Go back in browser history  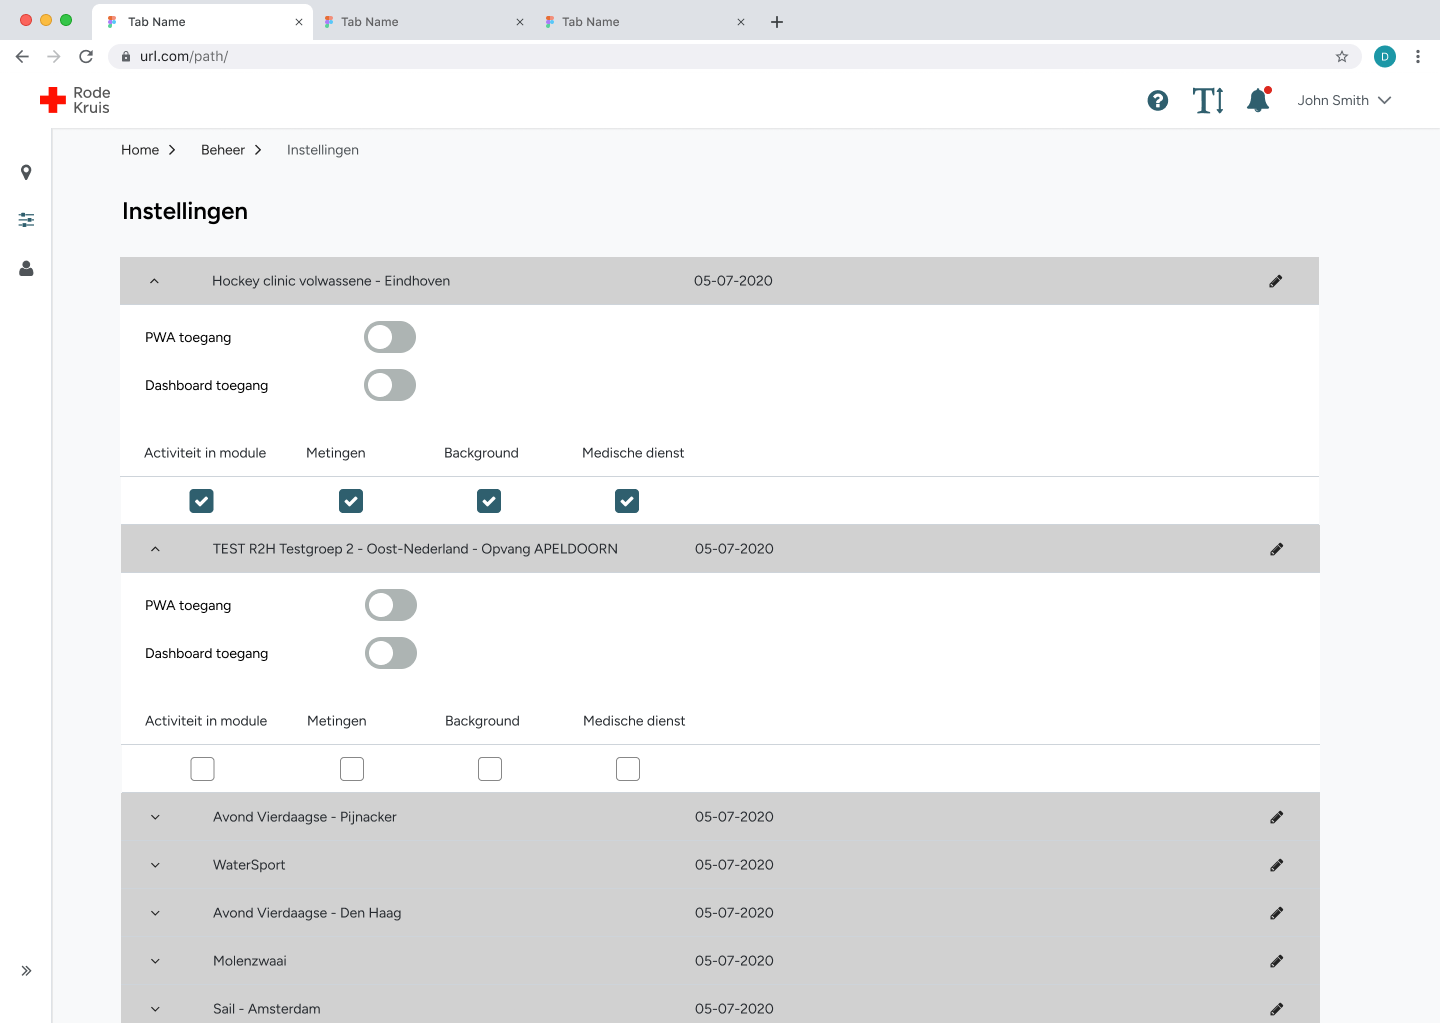click(x=22, y=56)
